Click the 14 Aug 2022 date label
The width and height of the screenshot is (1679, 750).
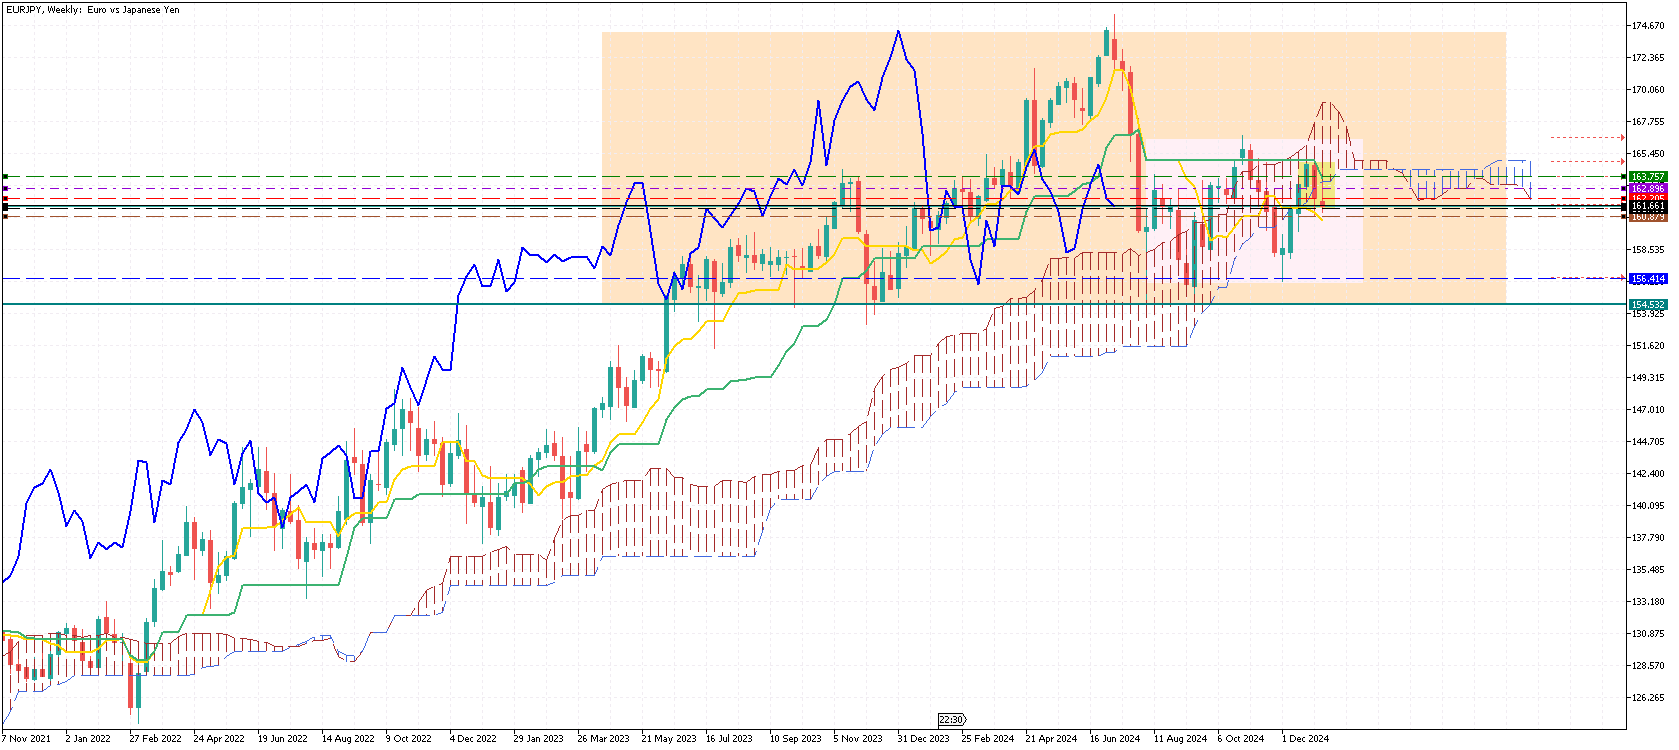348,739
